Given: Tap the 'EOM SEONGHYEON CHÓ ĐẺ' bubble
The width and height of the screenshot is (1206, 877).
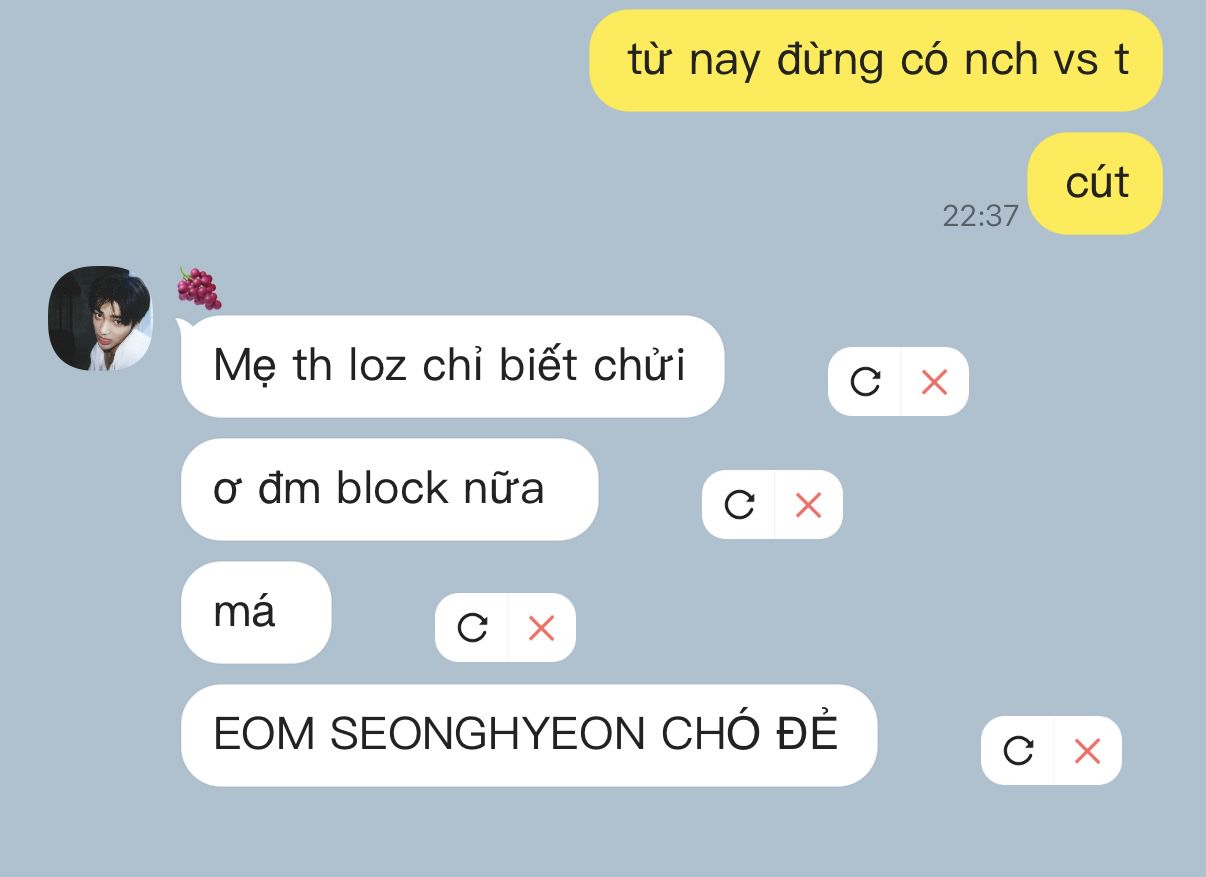Looking at the screenshot, I should [x=529, y=735].
